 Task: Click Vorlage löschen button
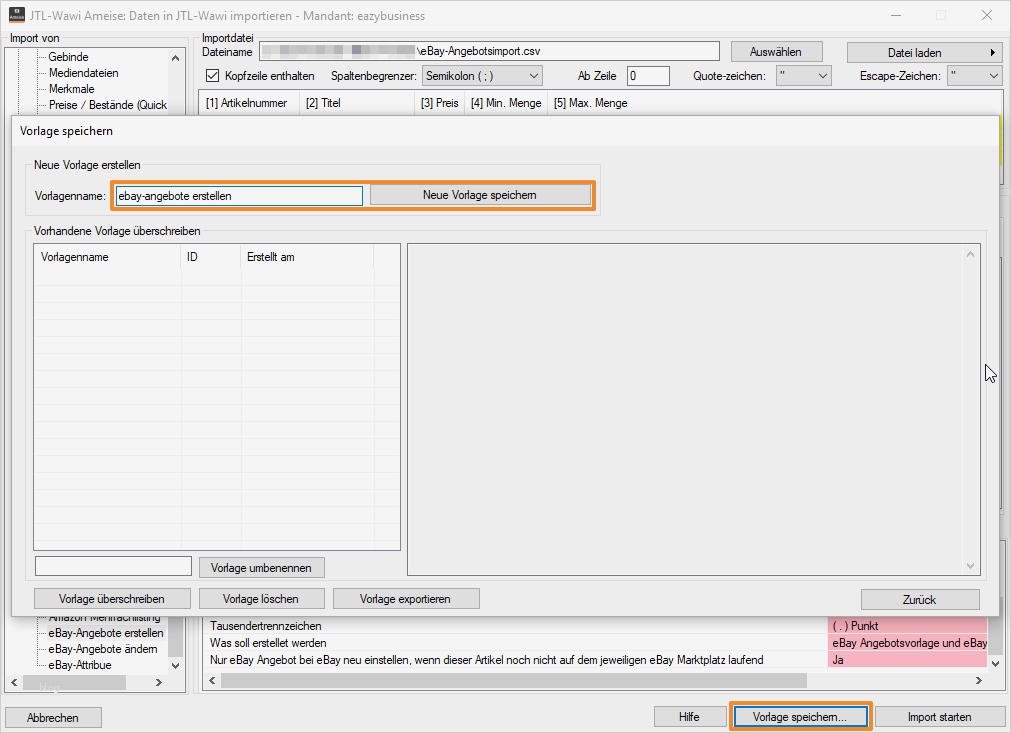[261, 598]
